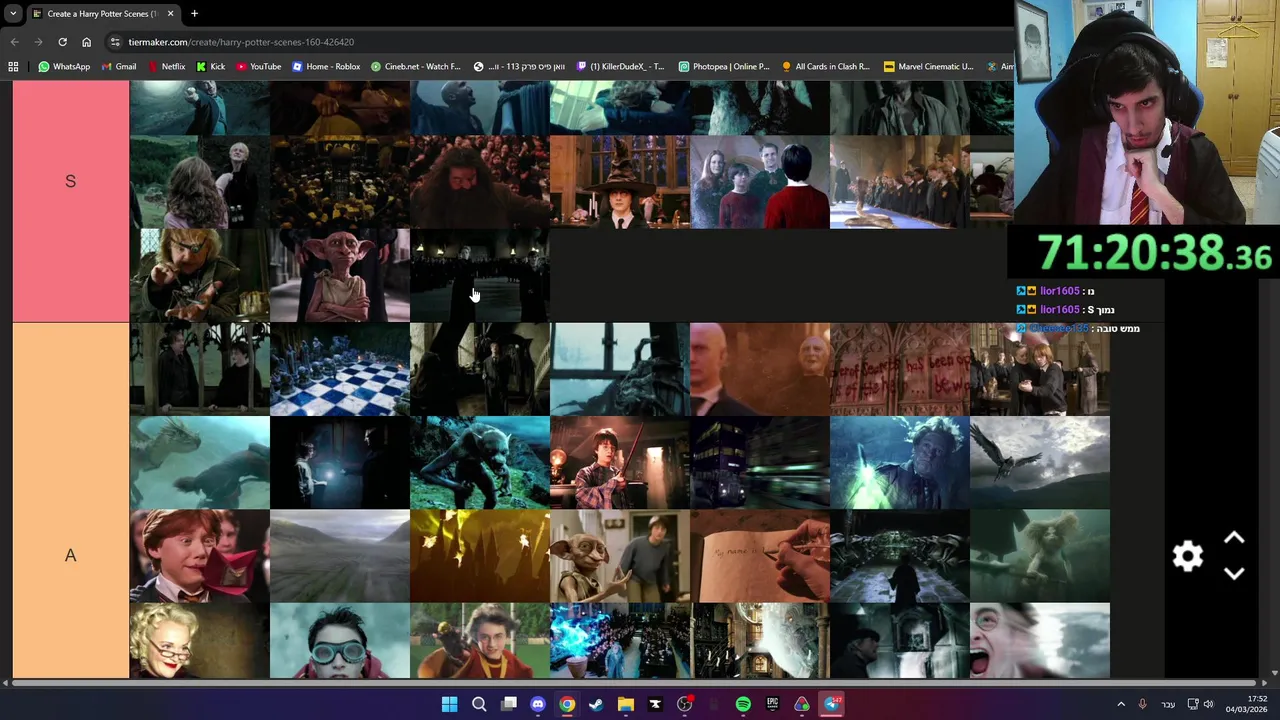Viewport: 1280px width, 720px height.
Task: Select the Harry screaming thumbnail
Action: [1040, 641]
